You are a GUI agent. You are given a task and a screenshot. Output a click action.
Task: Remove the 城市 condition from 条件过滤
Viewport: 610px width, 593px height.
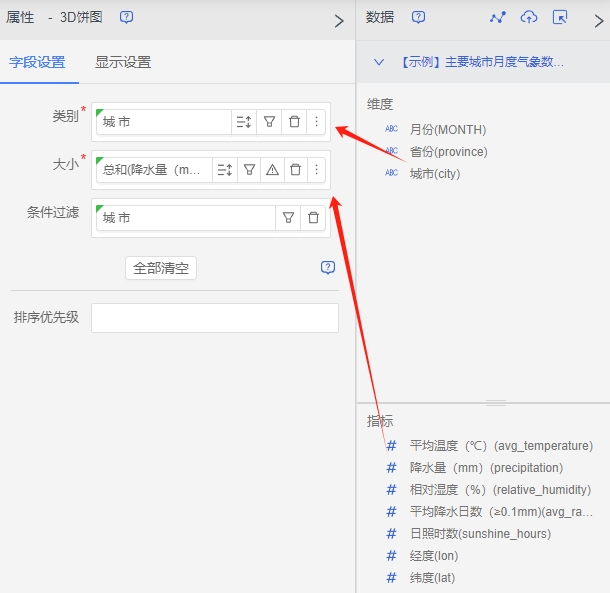[313, 217]
